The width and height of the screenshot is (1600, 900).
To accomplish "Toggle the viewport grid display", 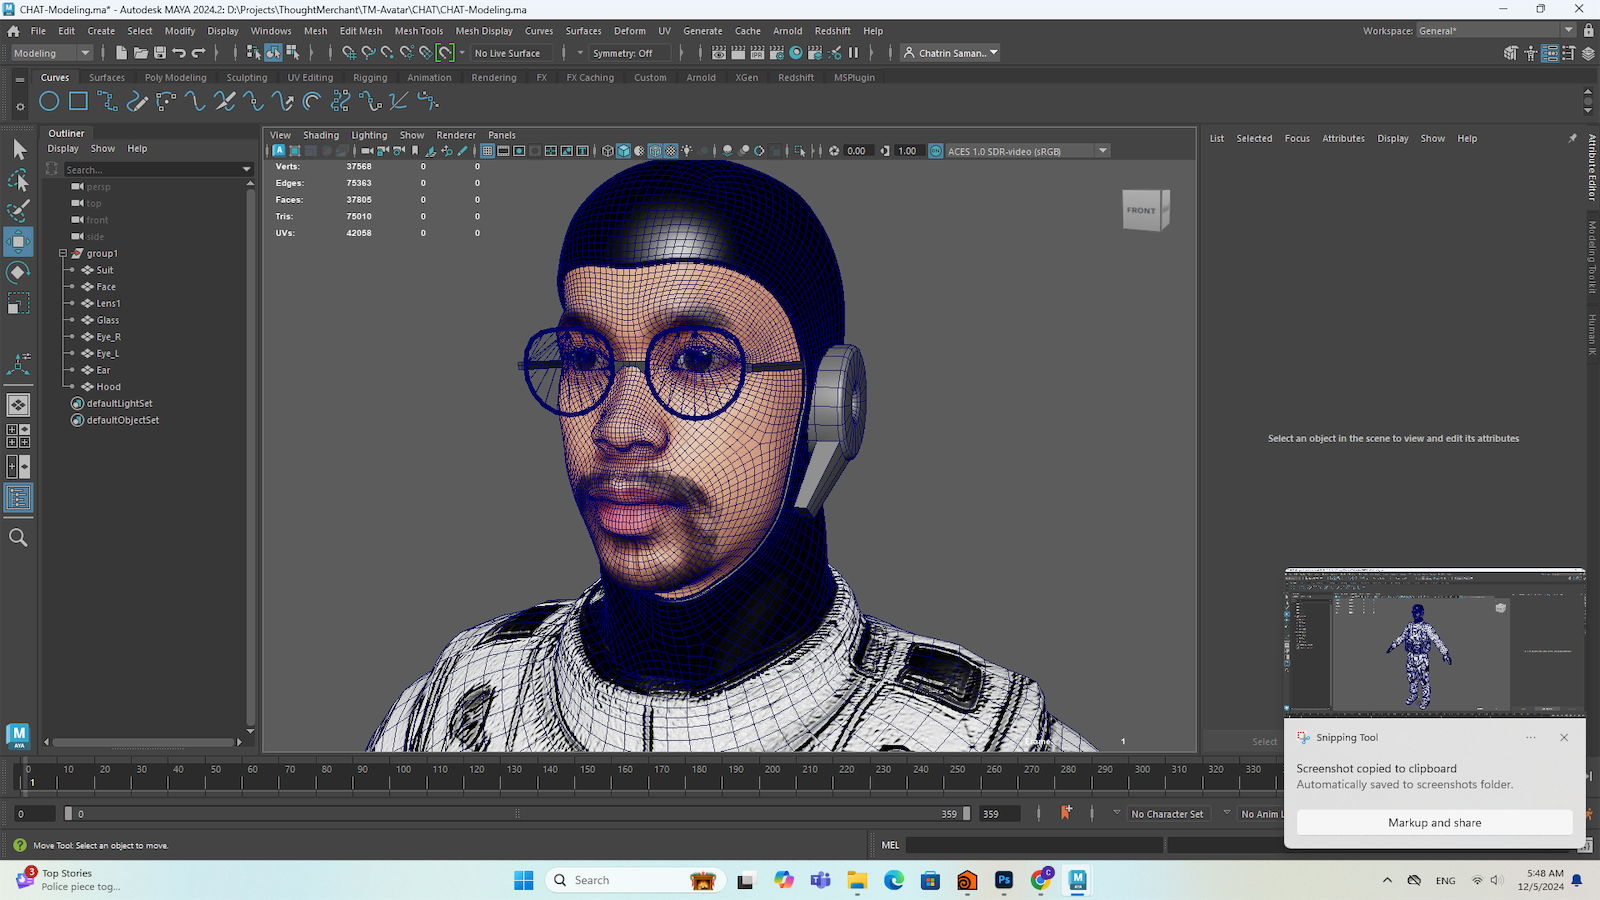I will point(487,151).
